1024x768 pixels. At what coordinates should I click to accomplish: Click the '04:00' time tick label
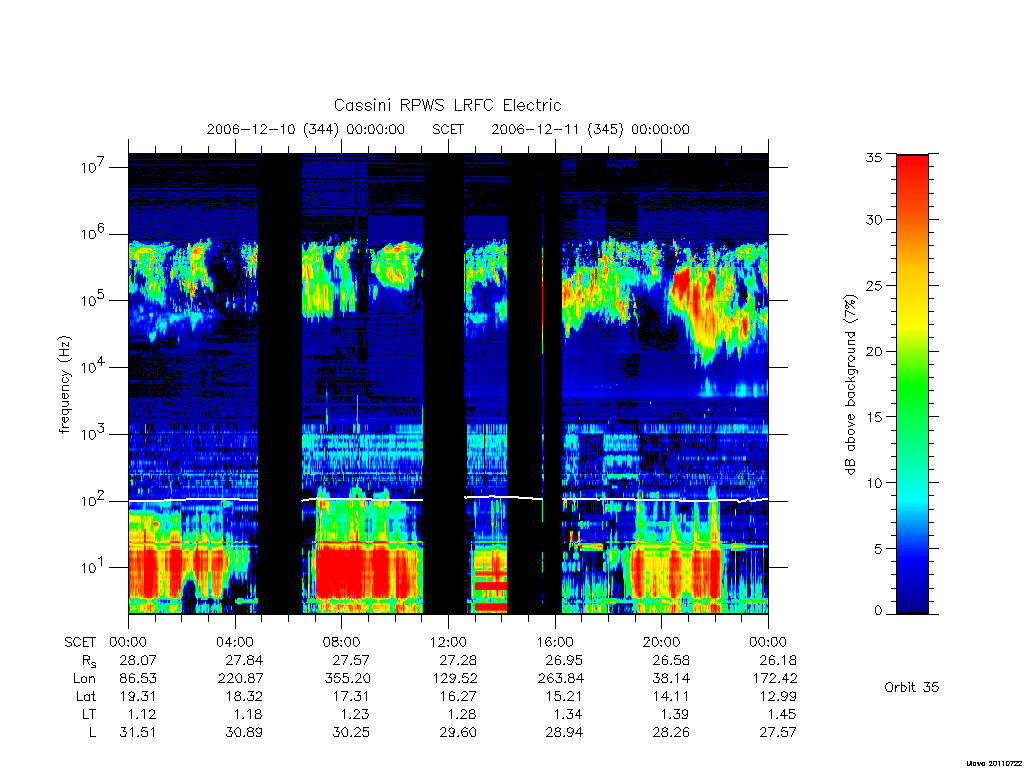pos(235,642)
